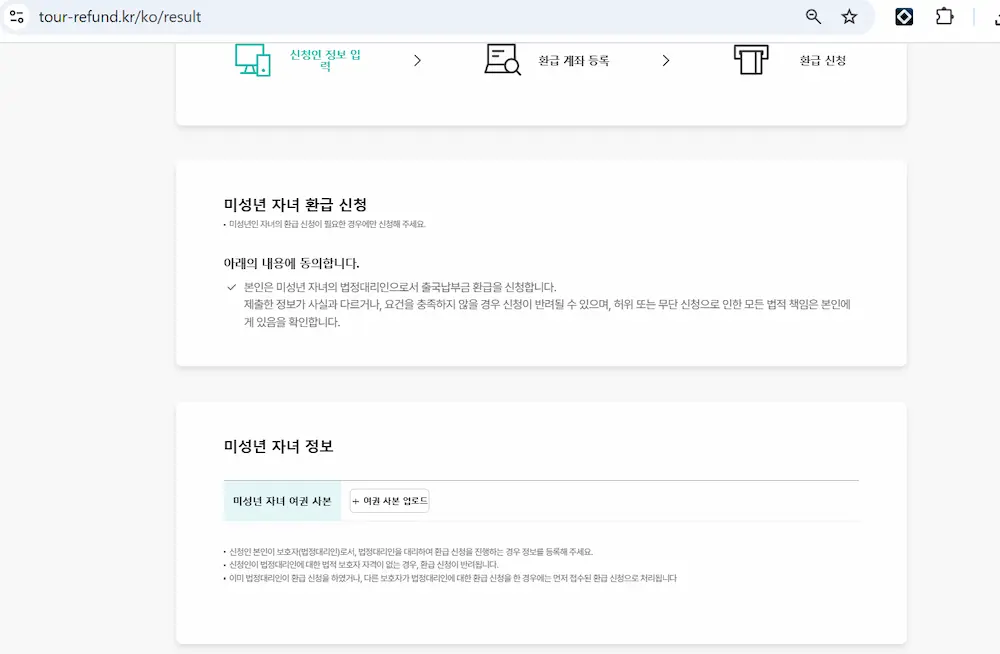1000x654 pixels.
Task: Click the plus icon on the 여권 사본 업로드 button
Action: [x=355, y=500]
